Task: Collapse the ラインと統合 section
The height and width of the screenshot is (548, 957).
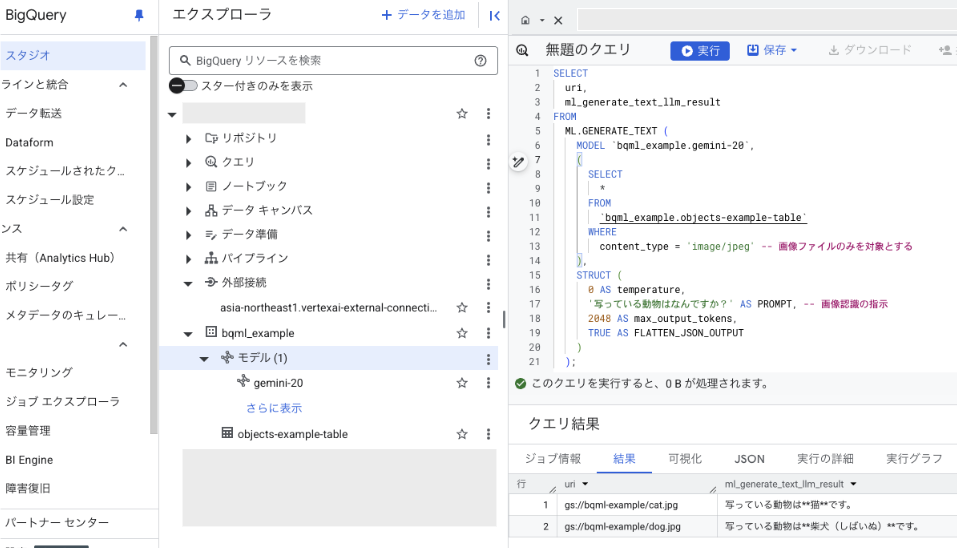Action: (x=123, y=85)
